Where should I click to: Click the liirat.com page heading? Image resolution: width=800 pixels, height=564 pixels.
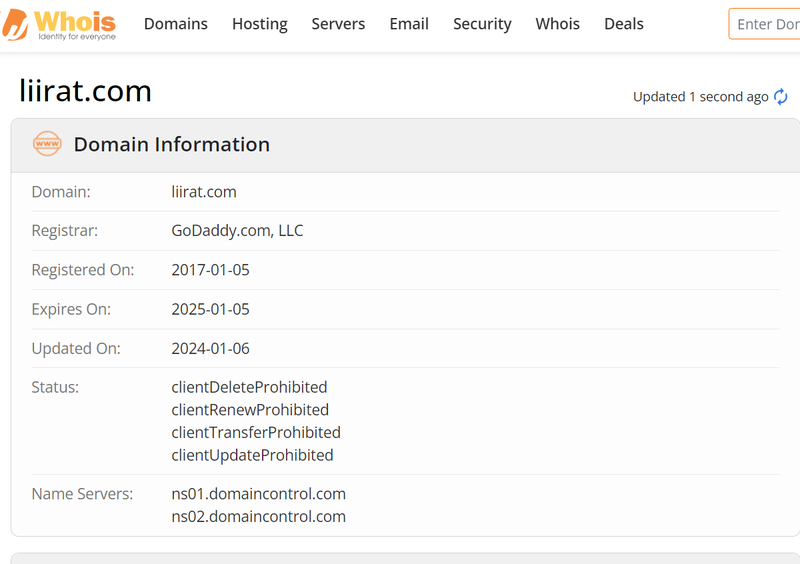pyautogui.click(x=86, y=91)
